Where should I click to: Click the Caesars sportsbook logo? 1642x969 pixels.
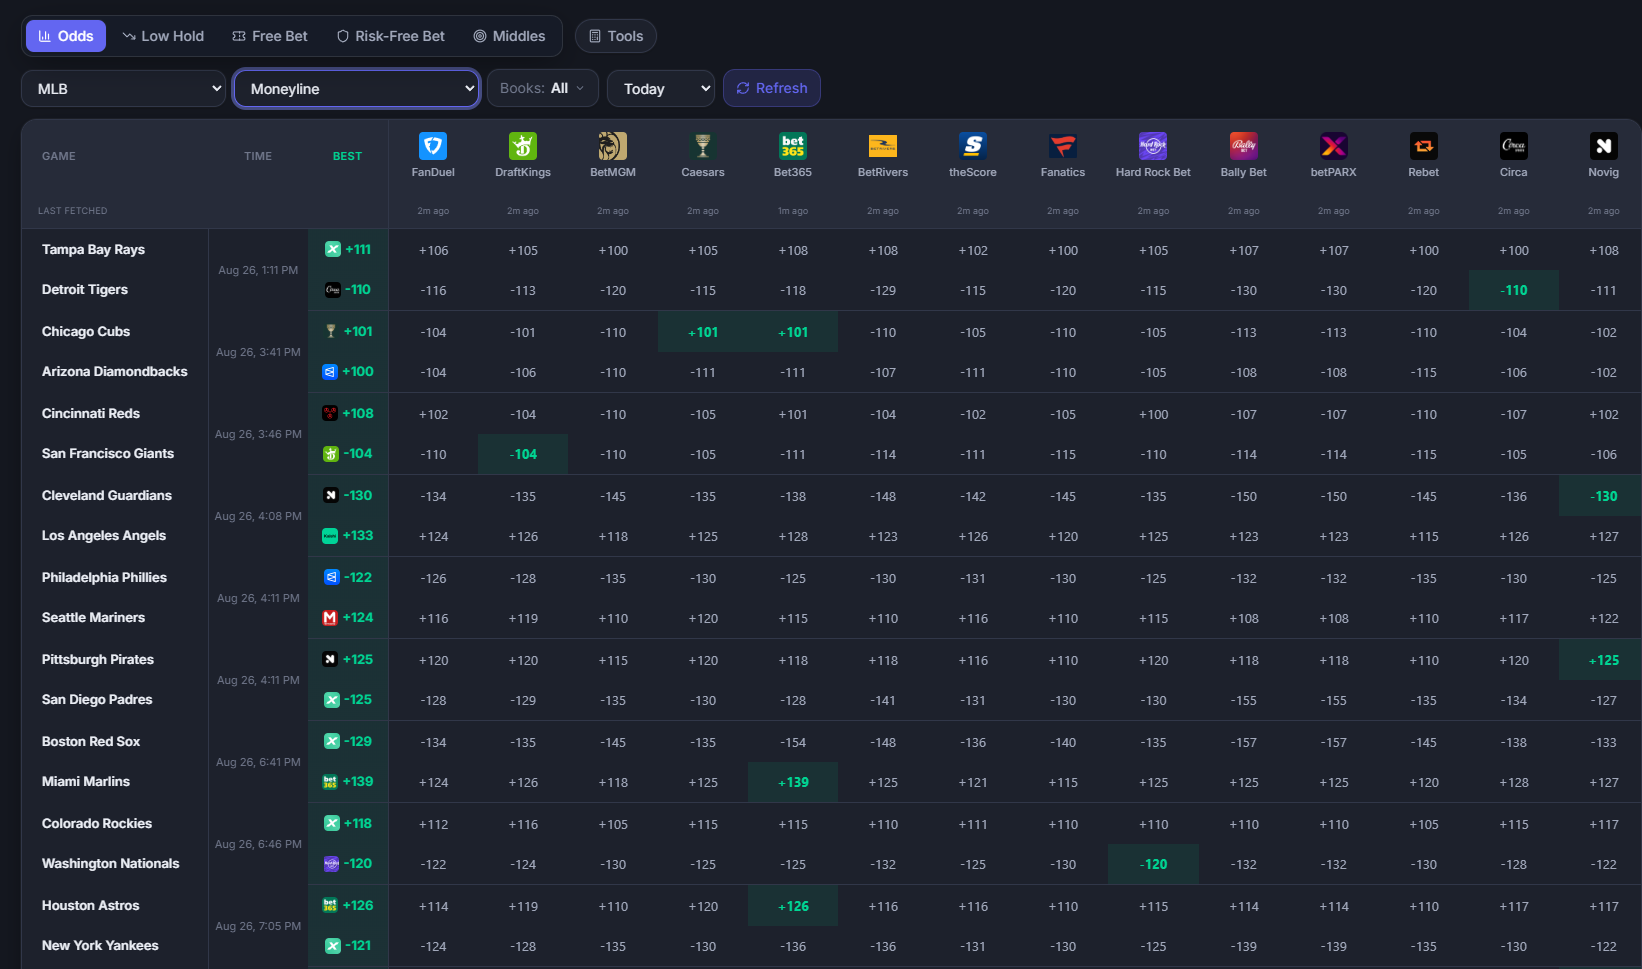[703, 146]
